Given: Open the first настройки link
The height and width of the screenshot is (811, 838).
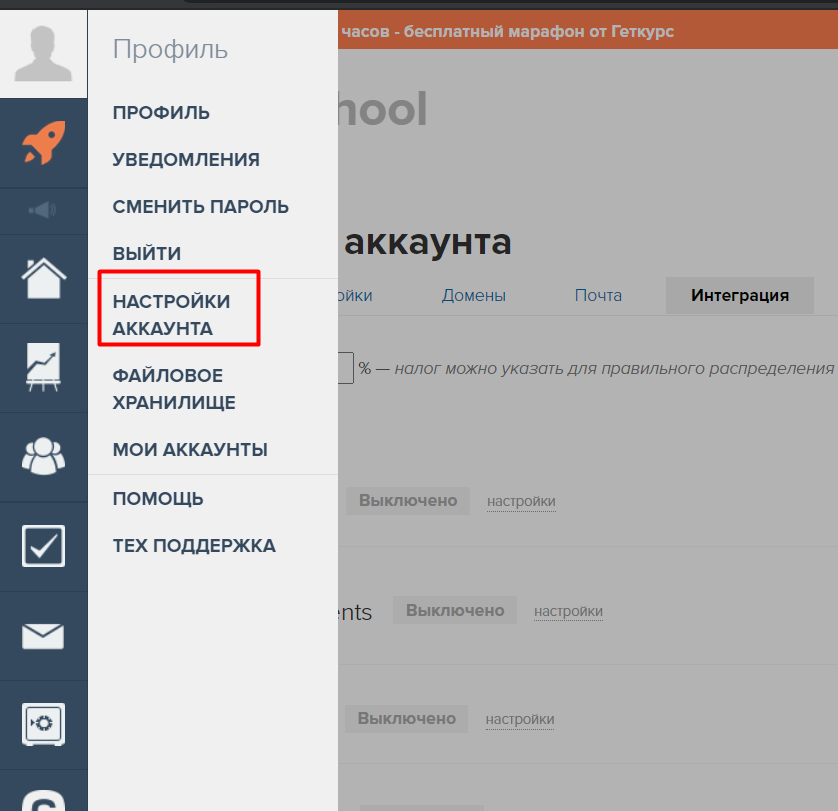Looking at the screenshot, I should [521, 501].
